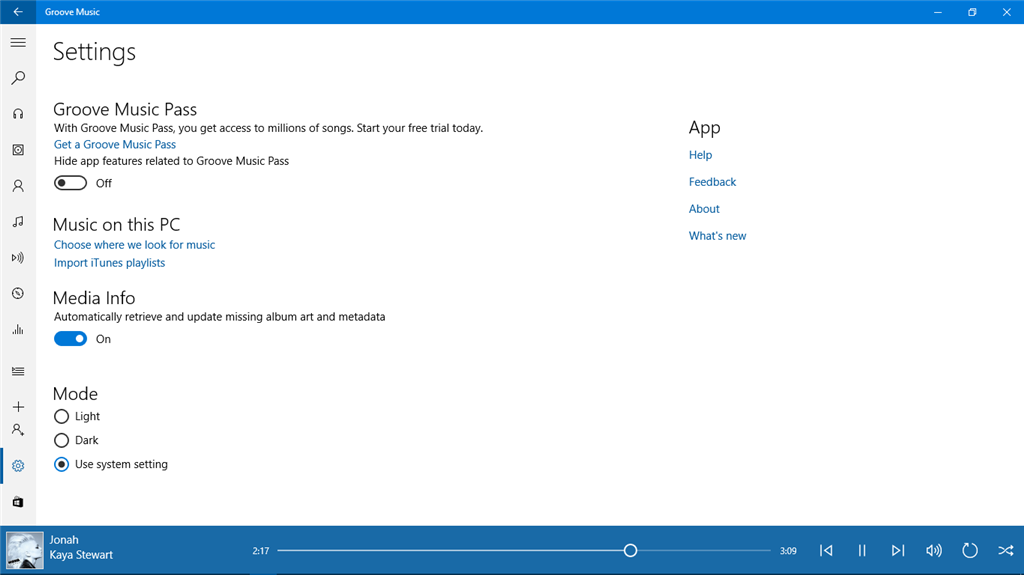Toggle repeat mode

click(970, 551)
